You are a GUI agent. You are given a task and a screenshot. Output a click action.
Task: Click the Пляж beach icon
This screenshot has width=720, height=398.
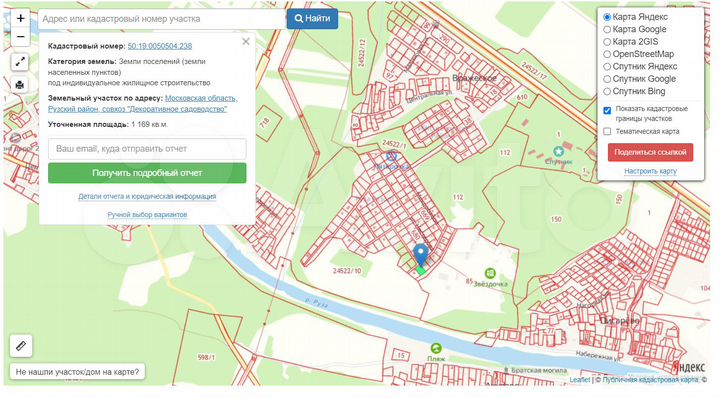pos(436,348)
